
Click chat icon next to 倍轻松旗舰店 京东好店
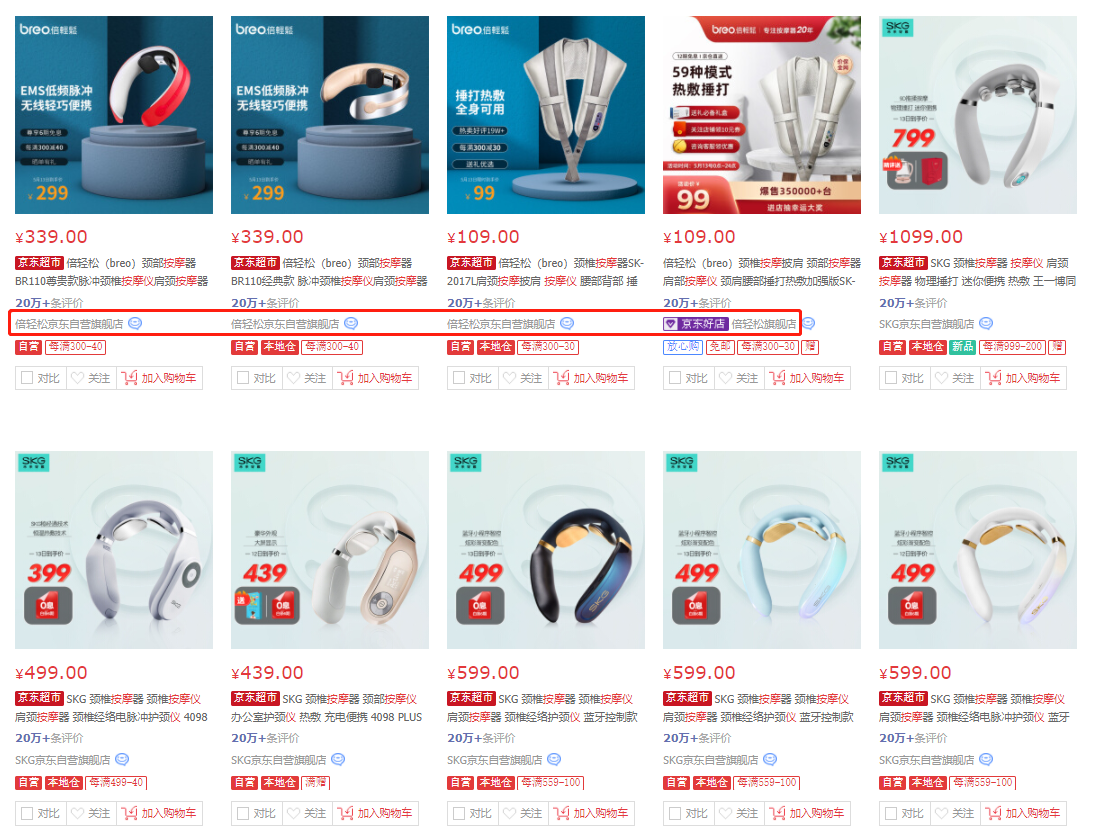[809, 323]
